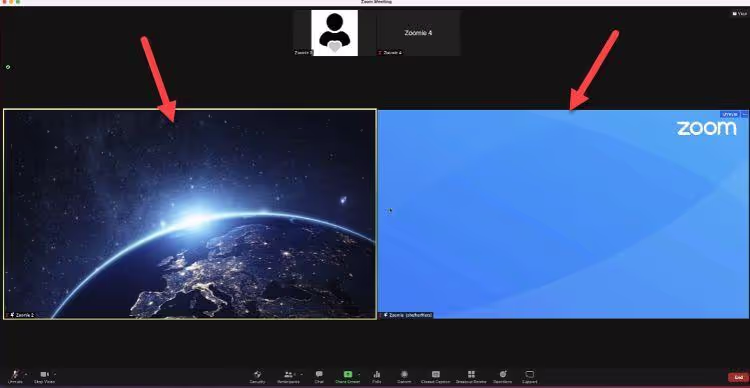Open the View layout menu

pyautogui.click(x=739, y=14)
